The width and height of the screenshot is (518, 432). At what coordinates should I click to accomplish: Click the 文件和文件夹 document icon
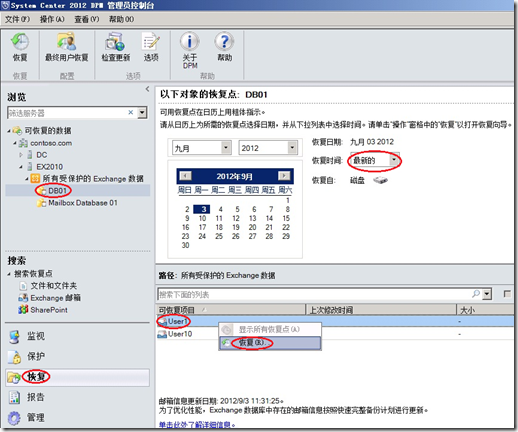[x=23, y=286]
